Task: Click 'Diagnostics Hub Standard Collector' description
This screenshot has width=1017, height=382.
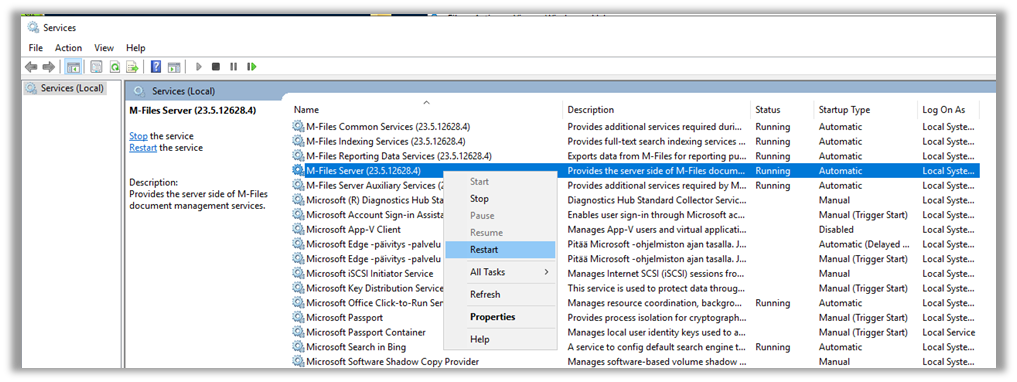Action: 656,200
